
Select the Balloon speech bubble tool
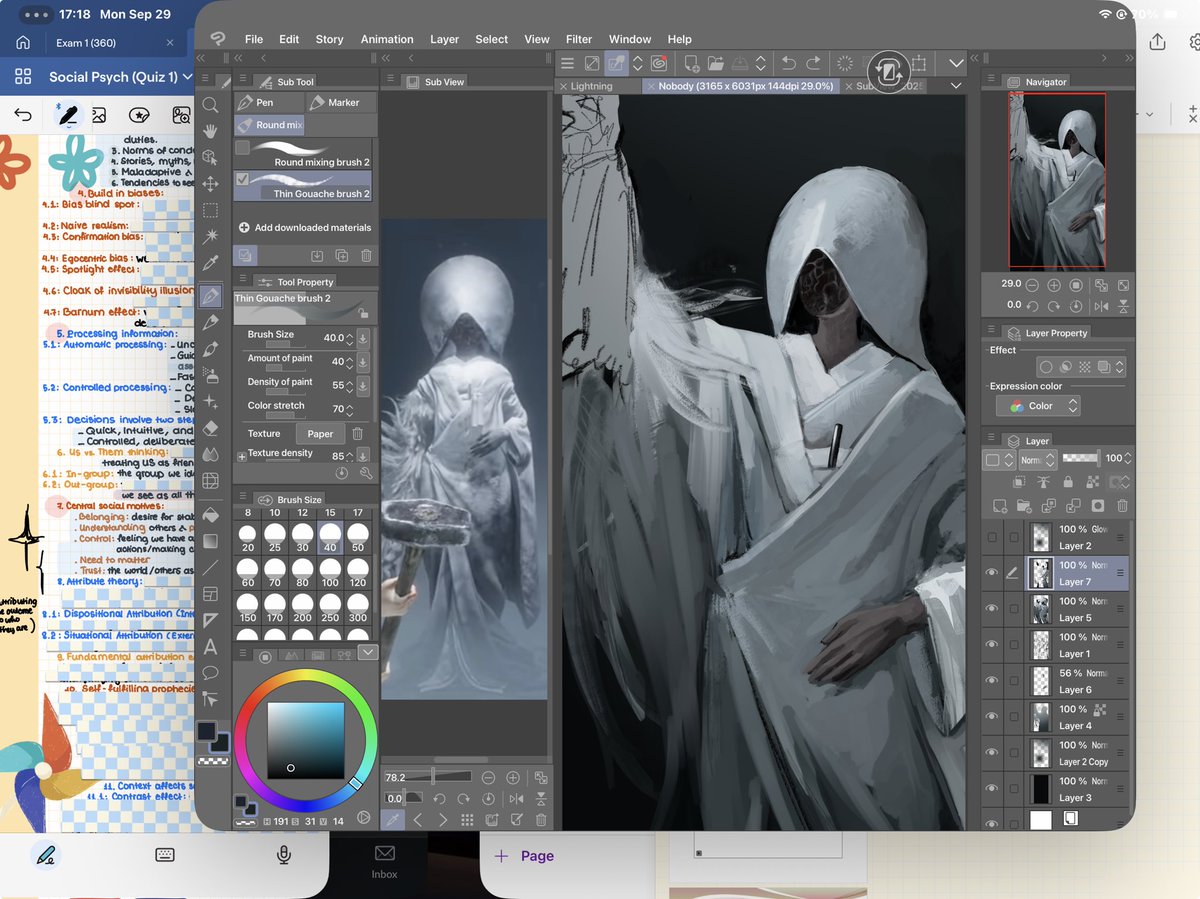pyautogui.click(x=210, y=673)
